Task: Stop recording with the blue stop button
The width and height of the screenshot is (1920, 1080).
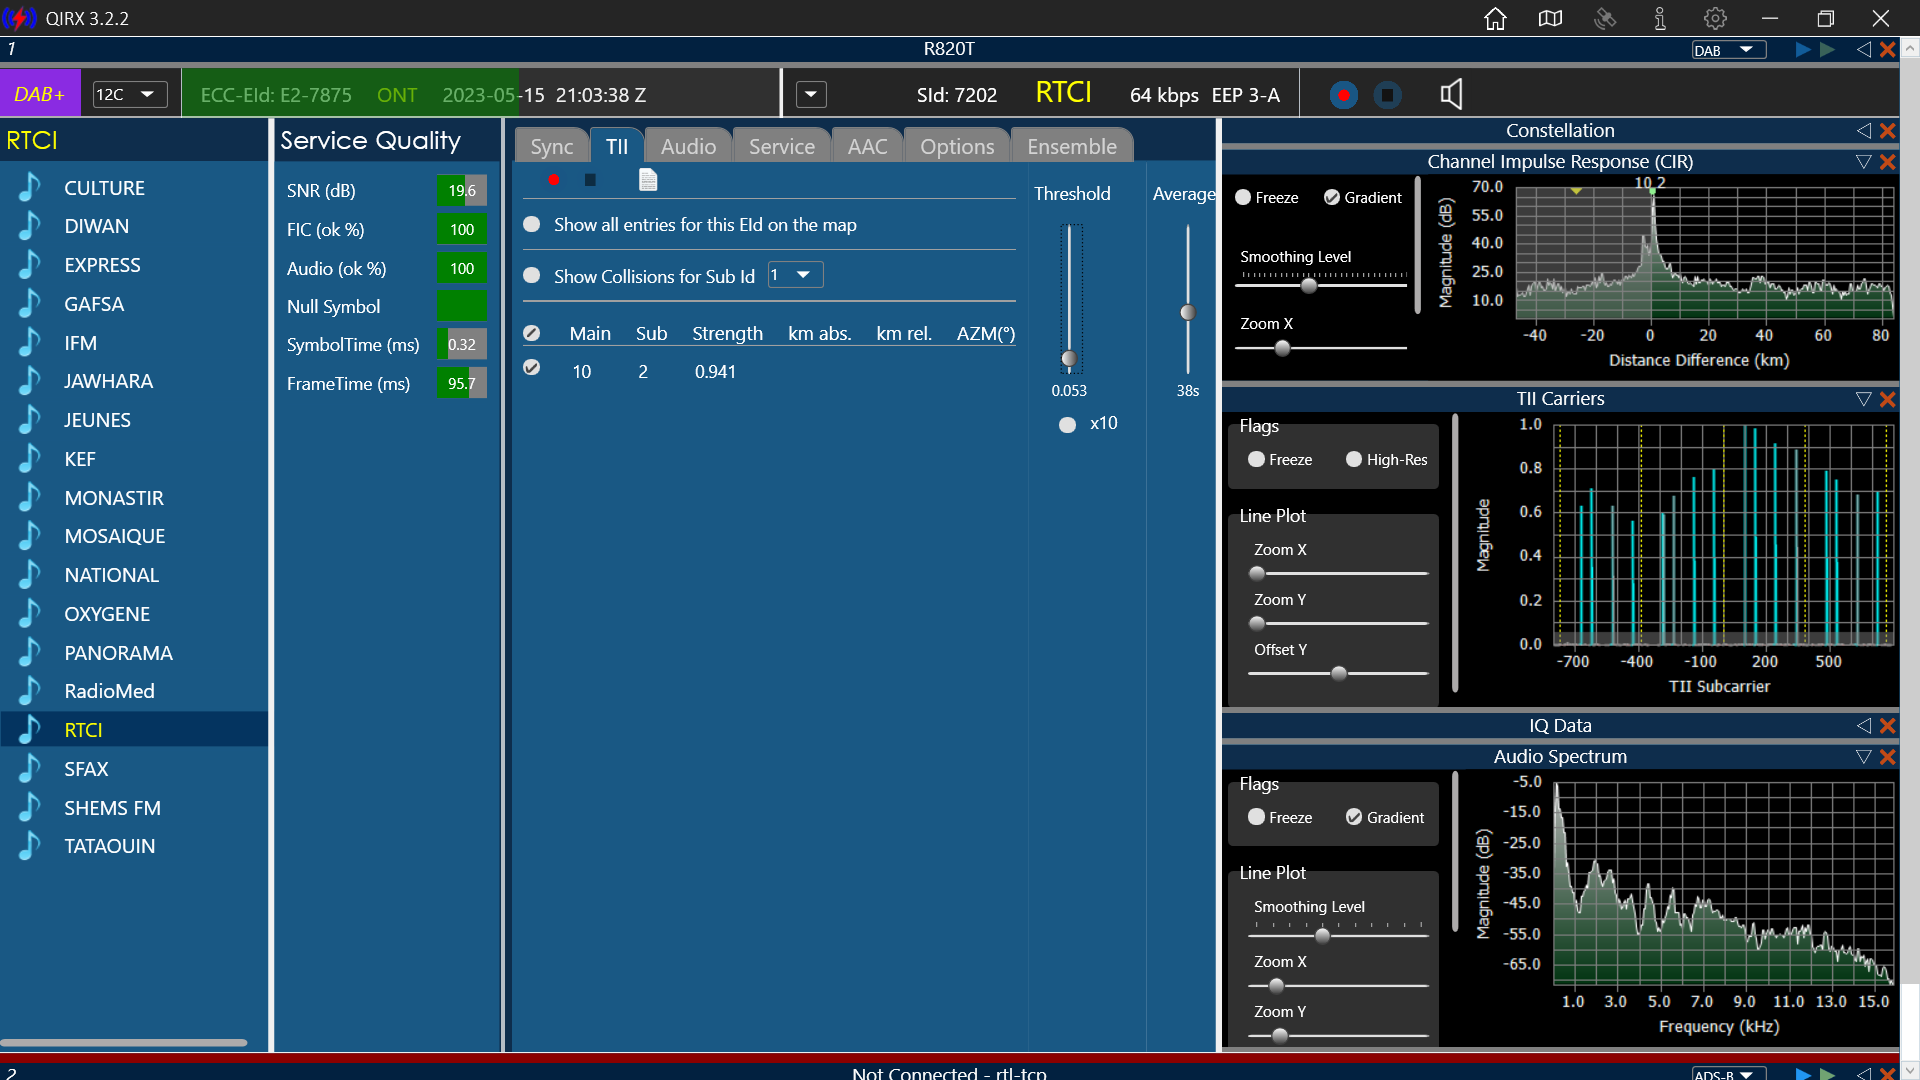Action: click(1387, 95)
